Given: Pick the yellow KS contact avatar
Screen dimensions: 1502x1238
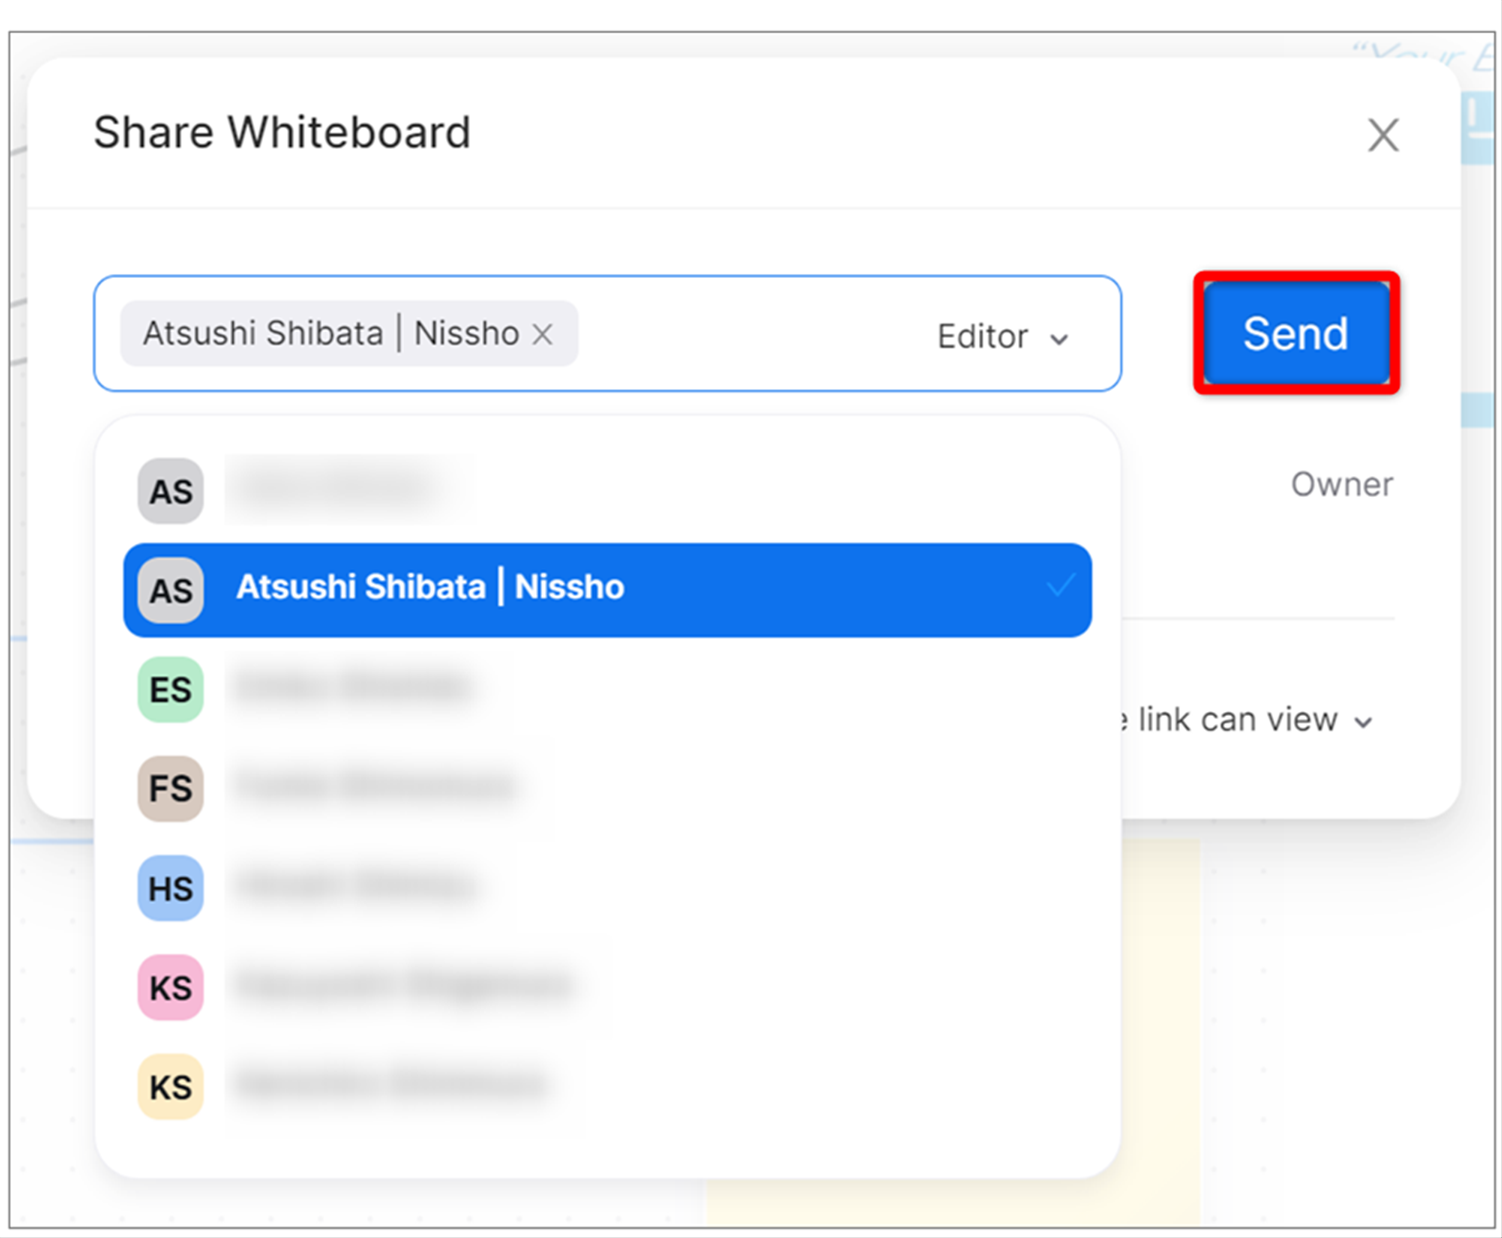Looking at the screenshot, I should click(x=171, y=1087).
